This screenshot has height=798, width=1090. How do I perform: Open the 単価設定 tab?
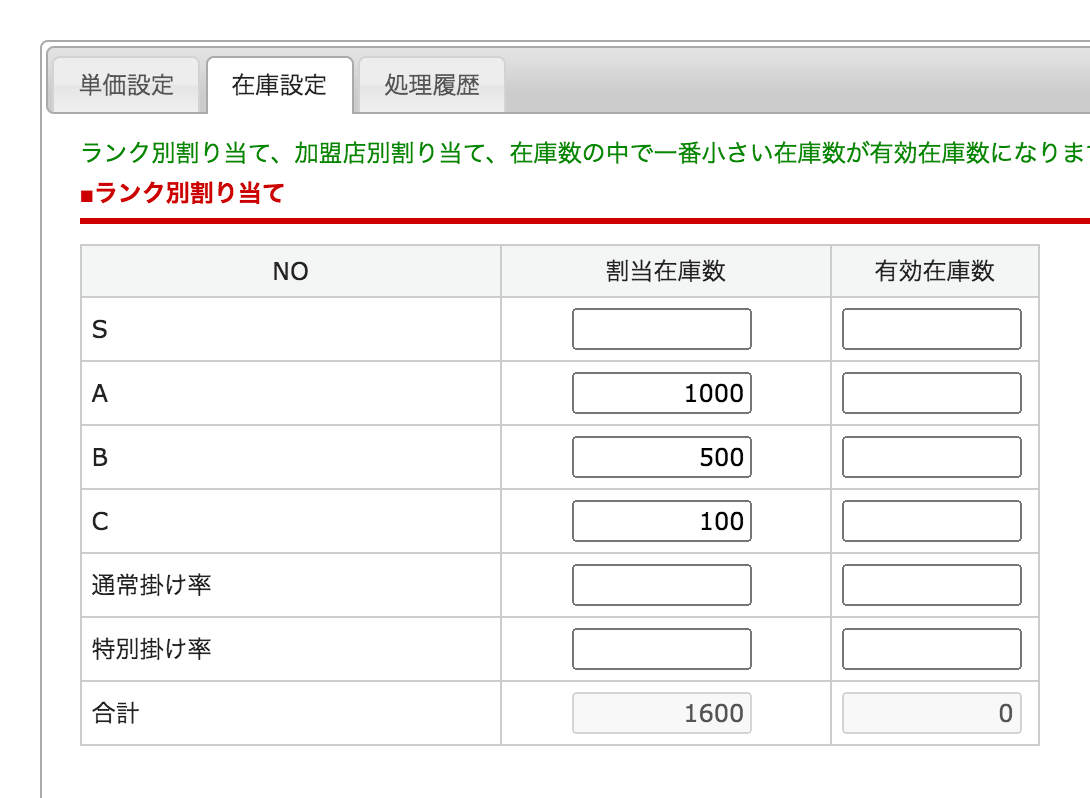pyautogui.click(x=127, y=85)
